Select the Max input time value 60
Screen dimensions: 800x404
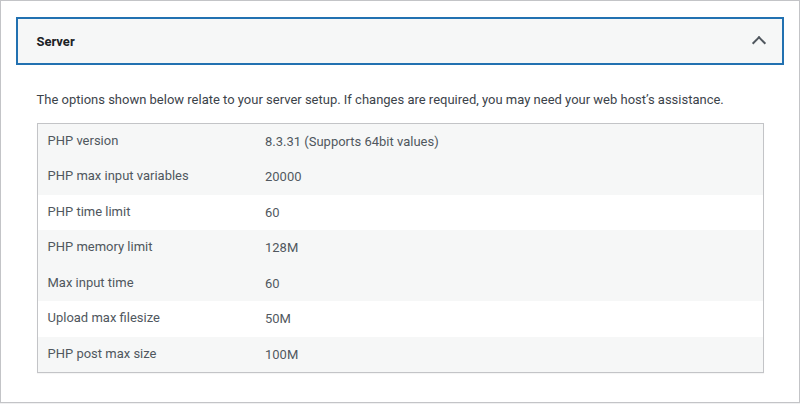pos(272,284)
